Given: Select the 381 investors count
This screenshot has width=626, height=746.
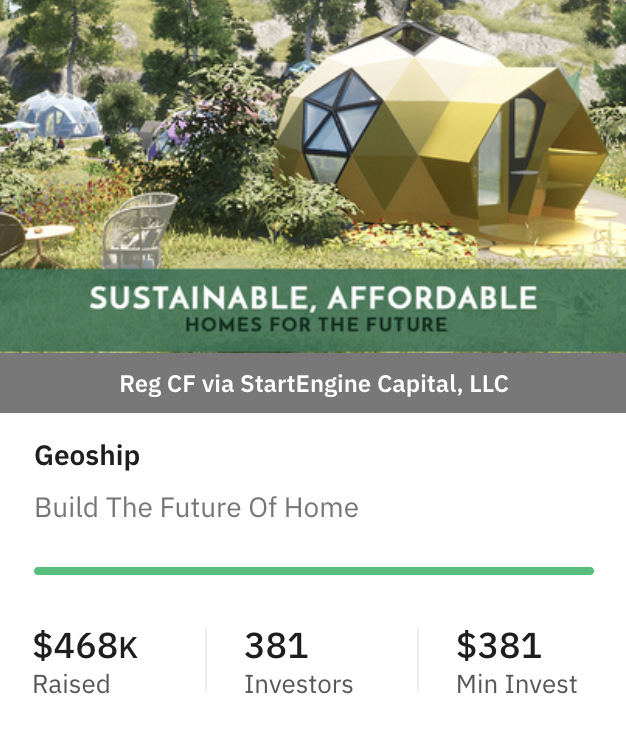Looking at the screenshot, I should point(276,645).
